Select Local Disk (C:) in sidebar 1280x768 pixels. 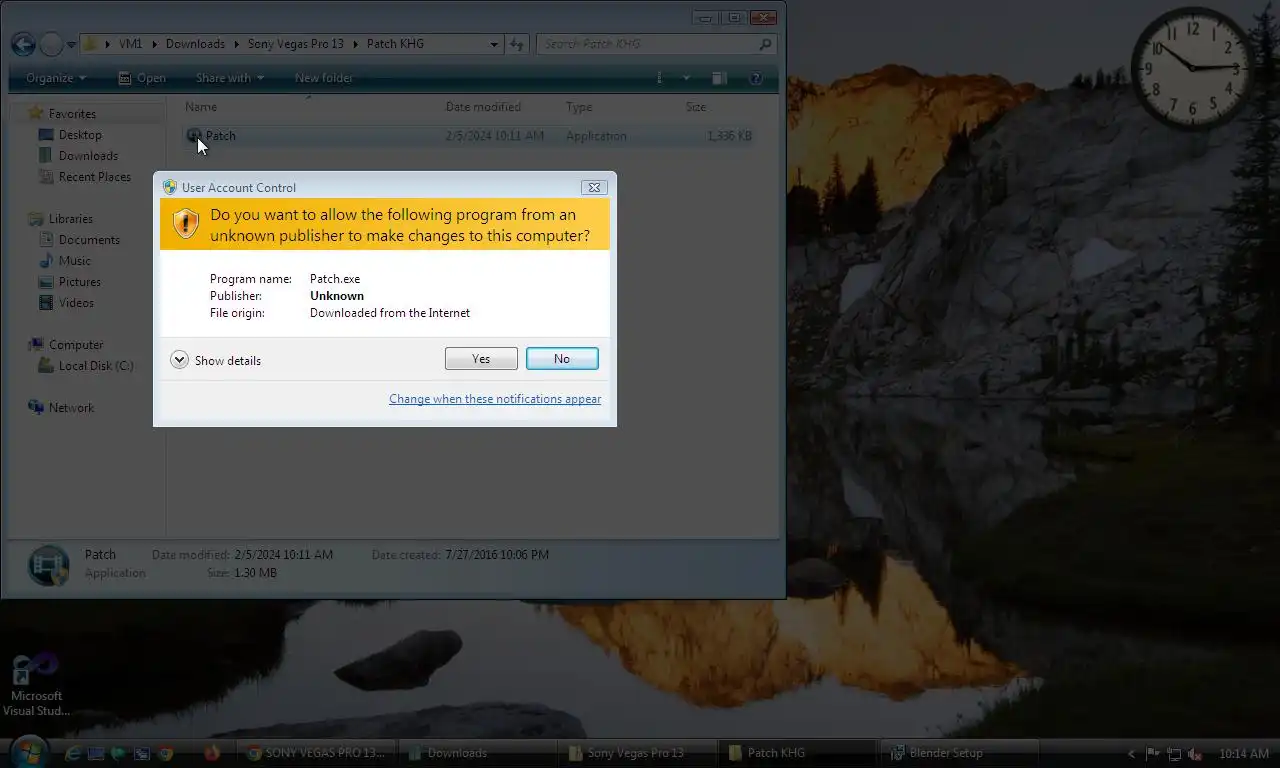[x=95, y=366]
